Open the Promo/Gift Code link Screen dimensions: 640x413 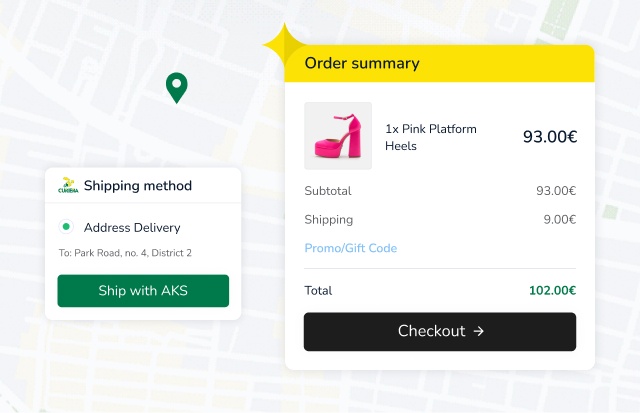350,248
